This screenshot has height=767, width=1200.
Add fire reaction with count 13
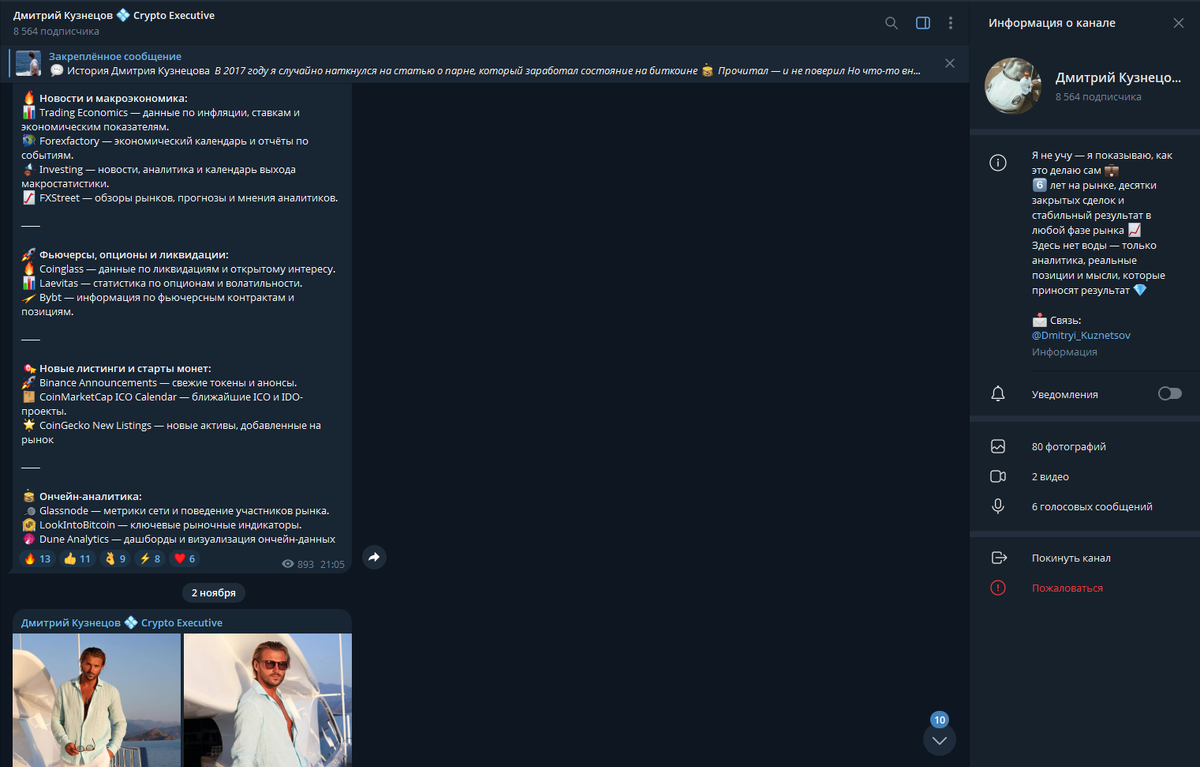pos(37,559)
